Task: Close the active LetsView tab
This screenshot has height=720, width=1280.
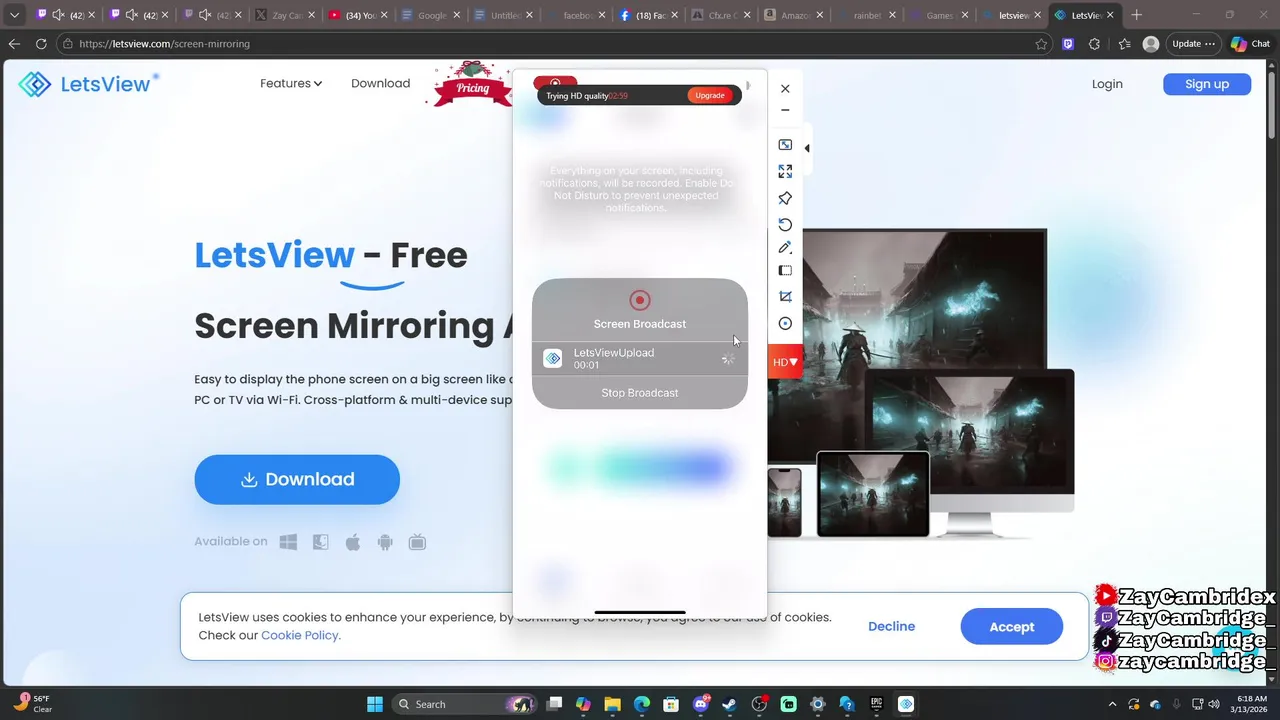Action: point(1110,15)
